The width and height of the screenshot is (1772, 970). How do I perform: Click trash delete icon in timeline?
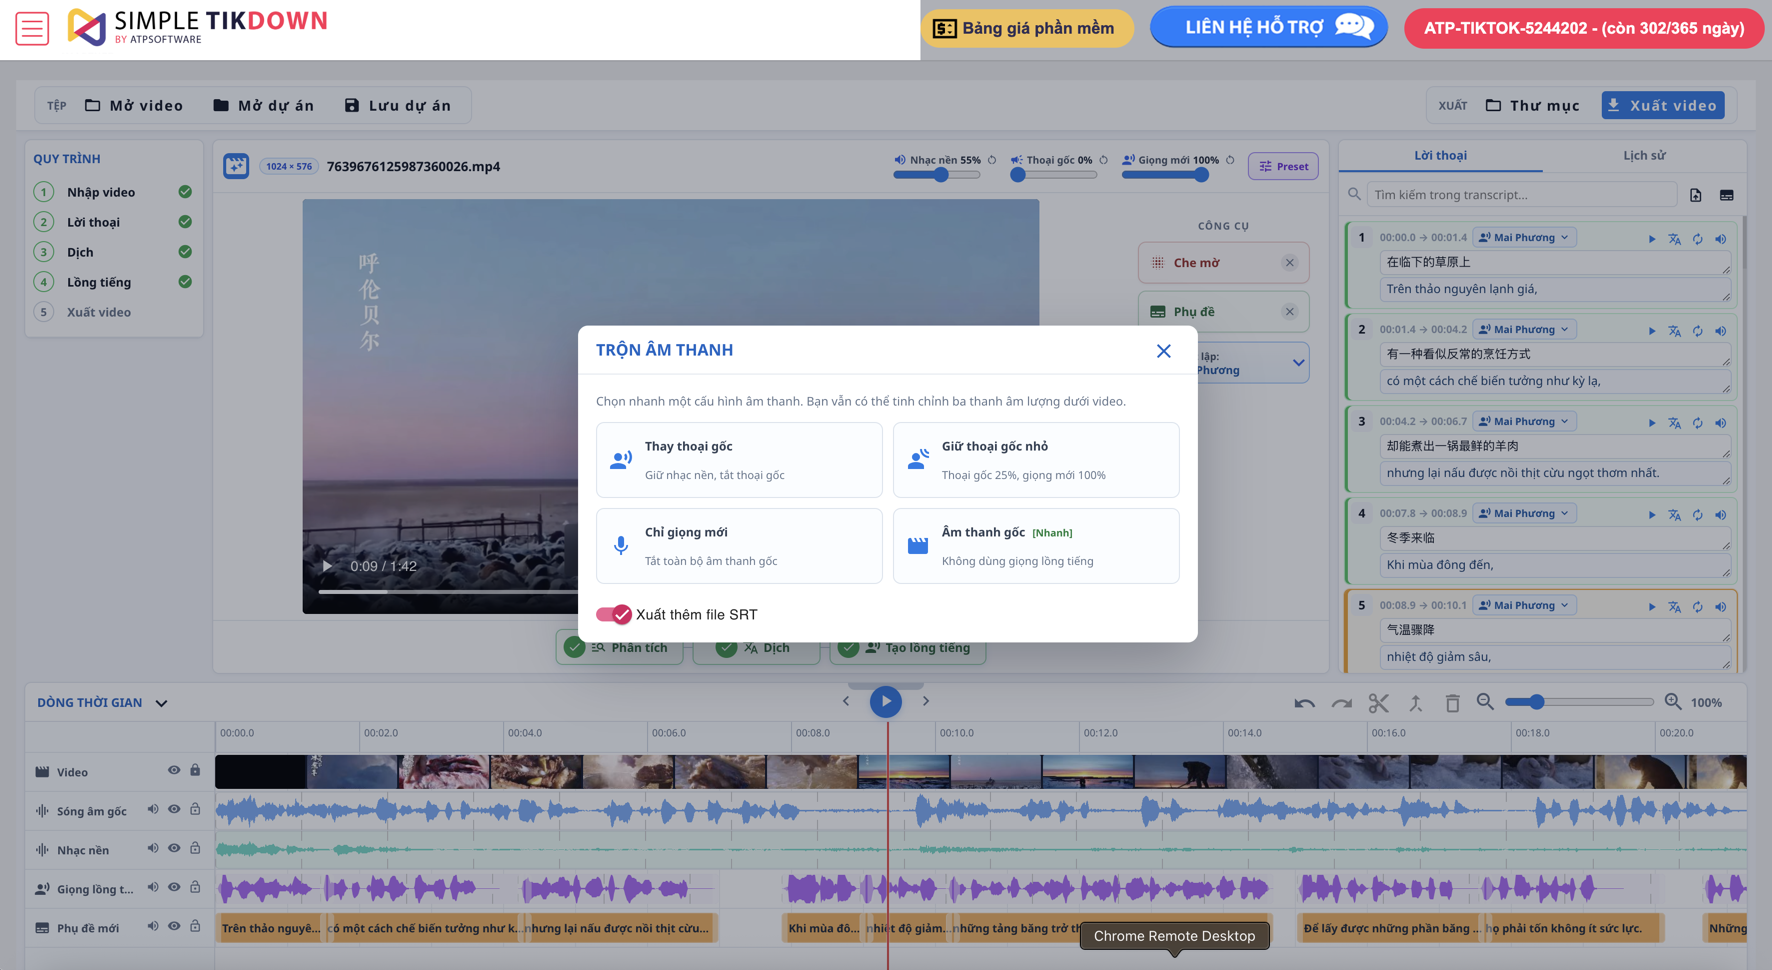(x=1452, y=703)
